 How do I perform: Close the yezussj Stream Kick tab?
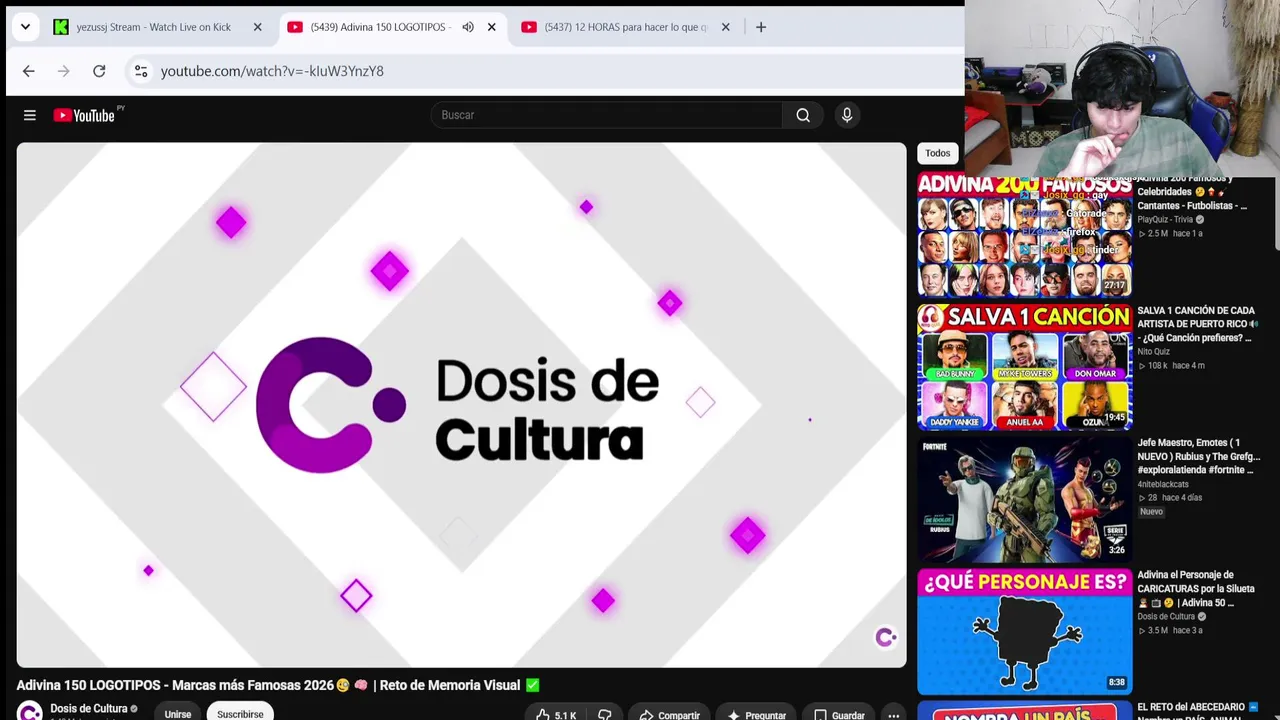[x=257, y=27]
